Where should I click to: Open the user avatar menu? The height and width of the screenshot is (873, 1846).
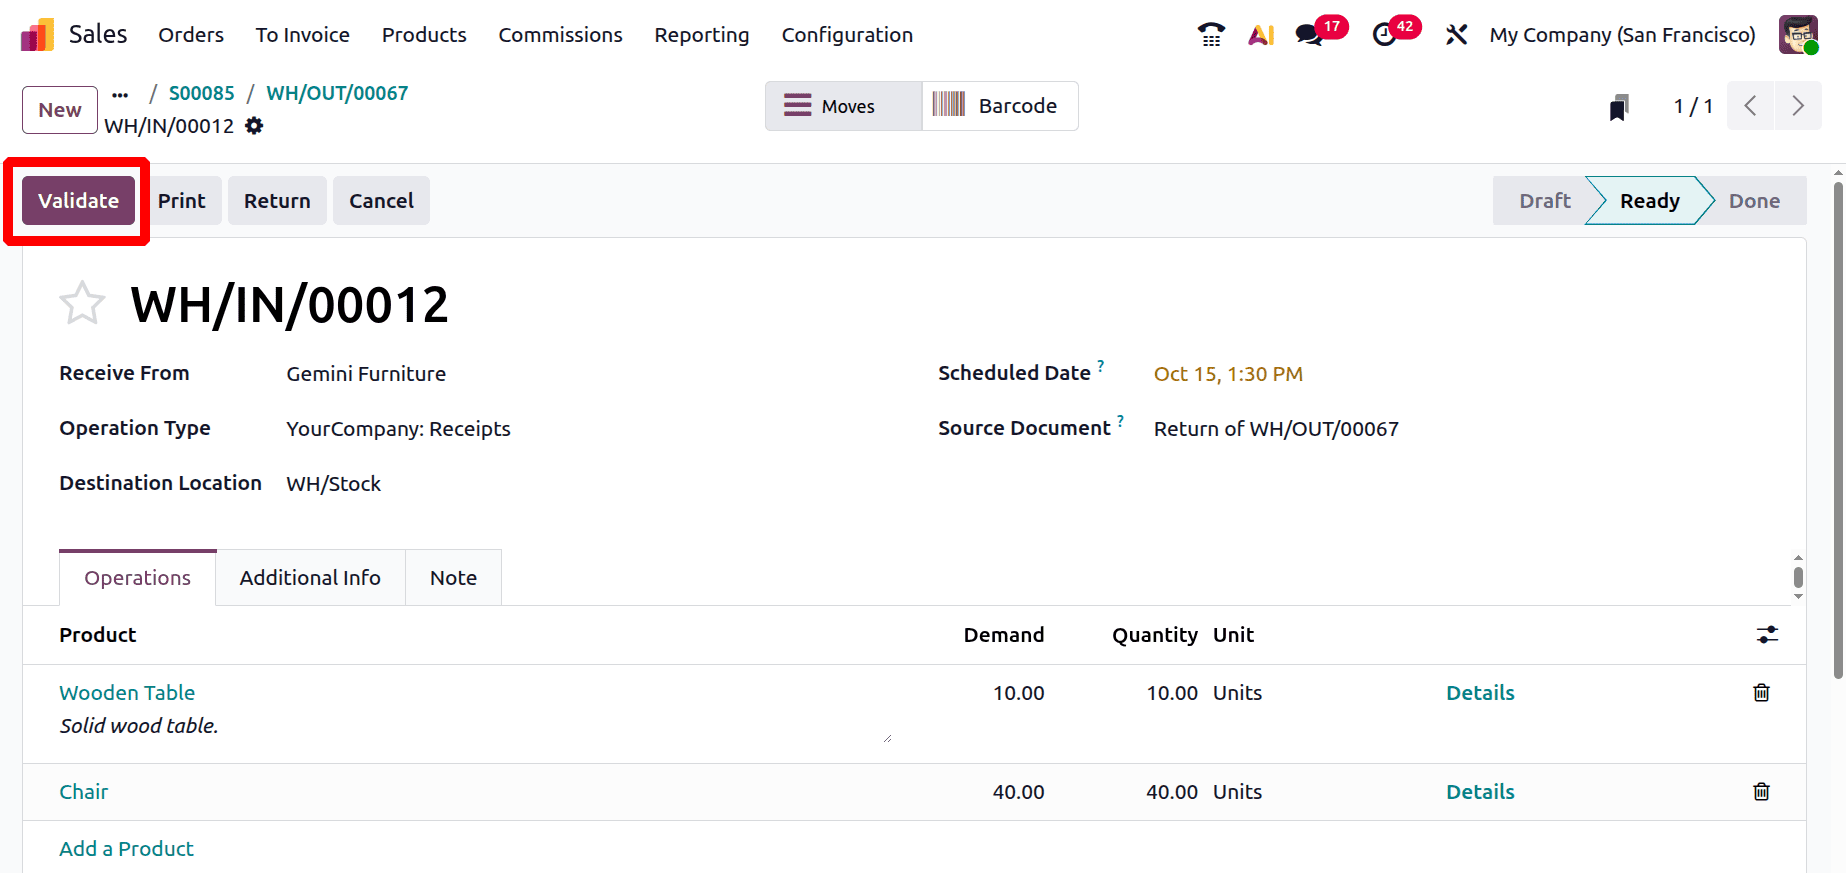1798,35
